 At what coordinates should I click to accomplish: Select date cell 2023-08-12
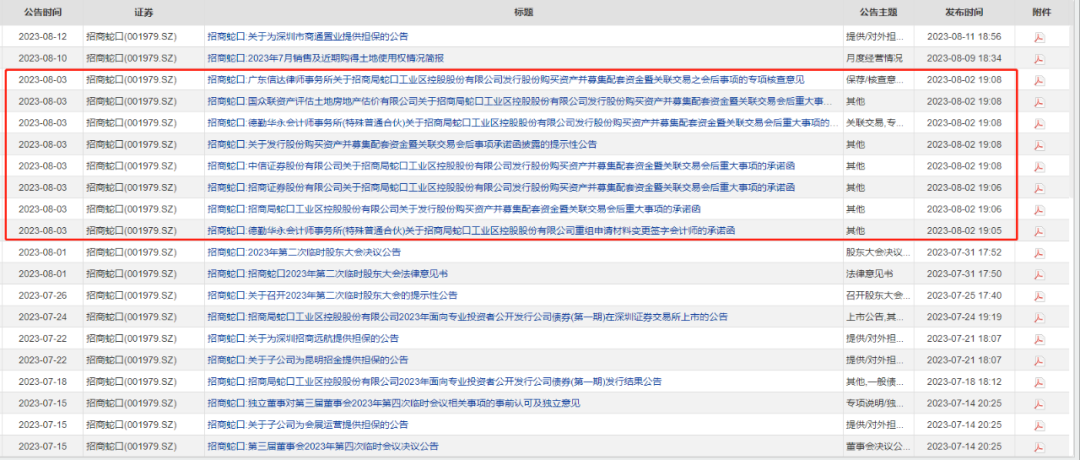pos(43,37)
